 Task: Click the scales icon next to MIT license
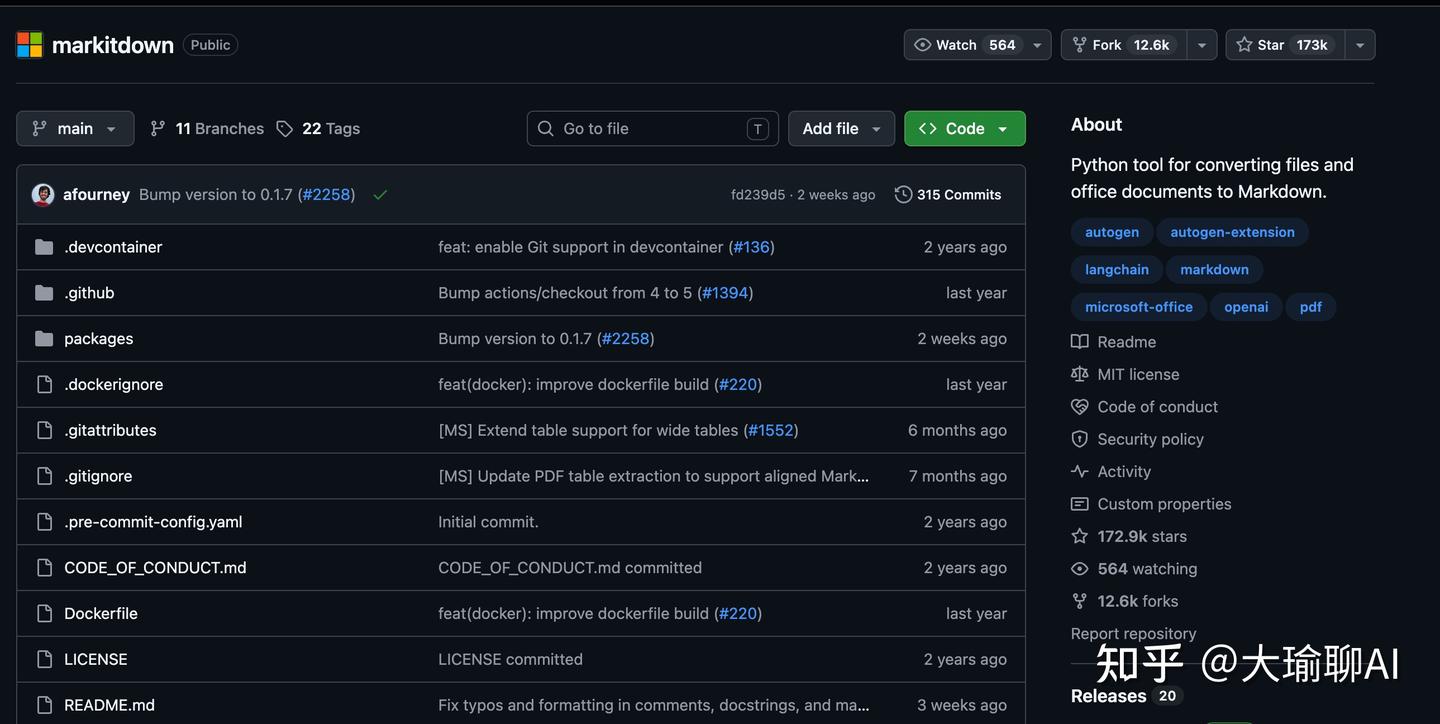[x=1080, y=374]
